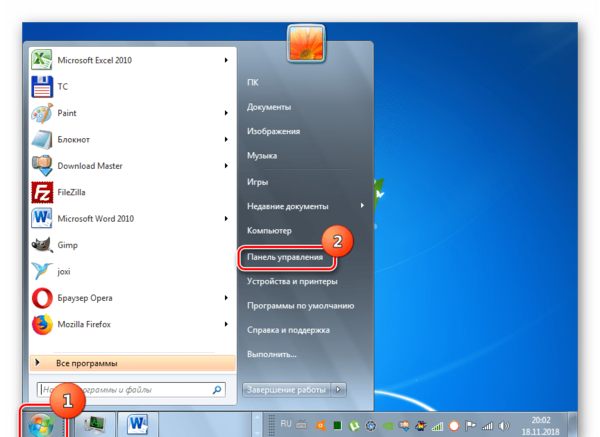Open Устройства и принтеры
The image size is (600, 437).
click(x=292, y=281)
